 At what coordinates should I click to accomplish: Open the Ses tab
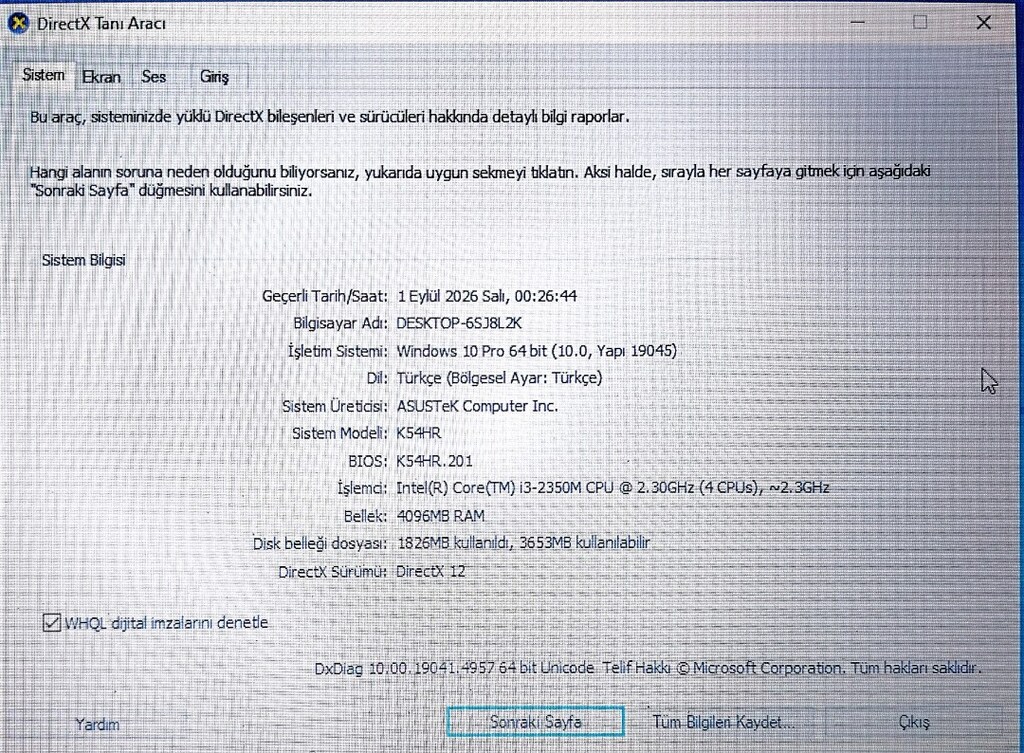pos(153,77)
